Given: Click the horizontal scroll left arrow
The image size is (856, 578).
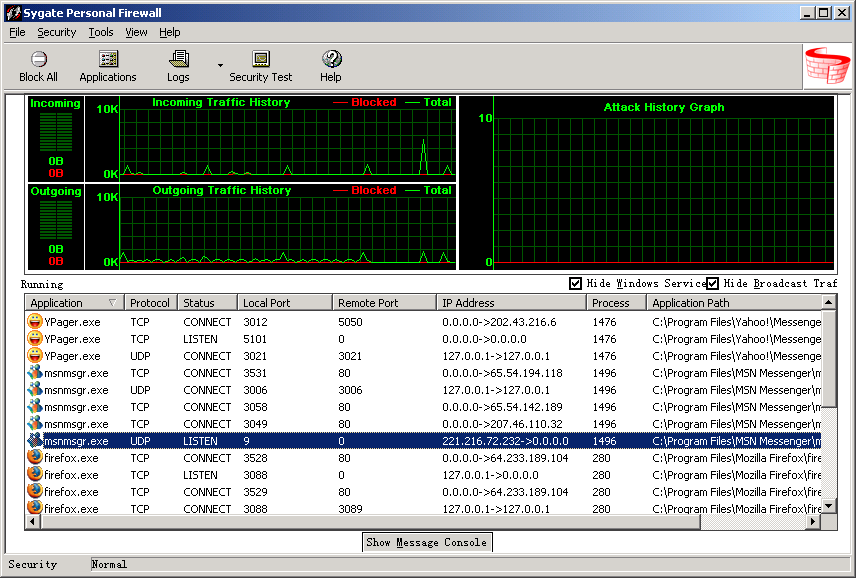Looking at the screenshot, I should tap(32, 522).
